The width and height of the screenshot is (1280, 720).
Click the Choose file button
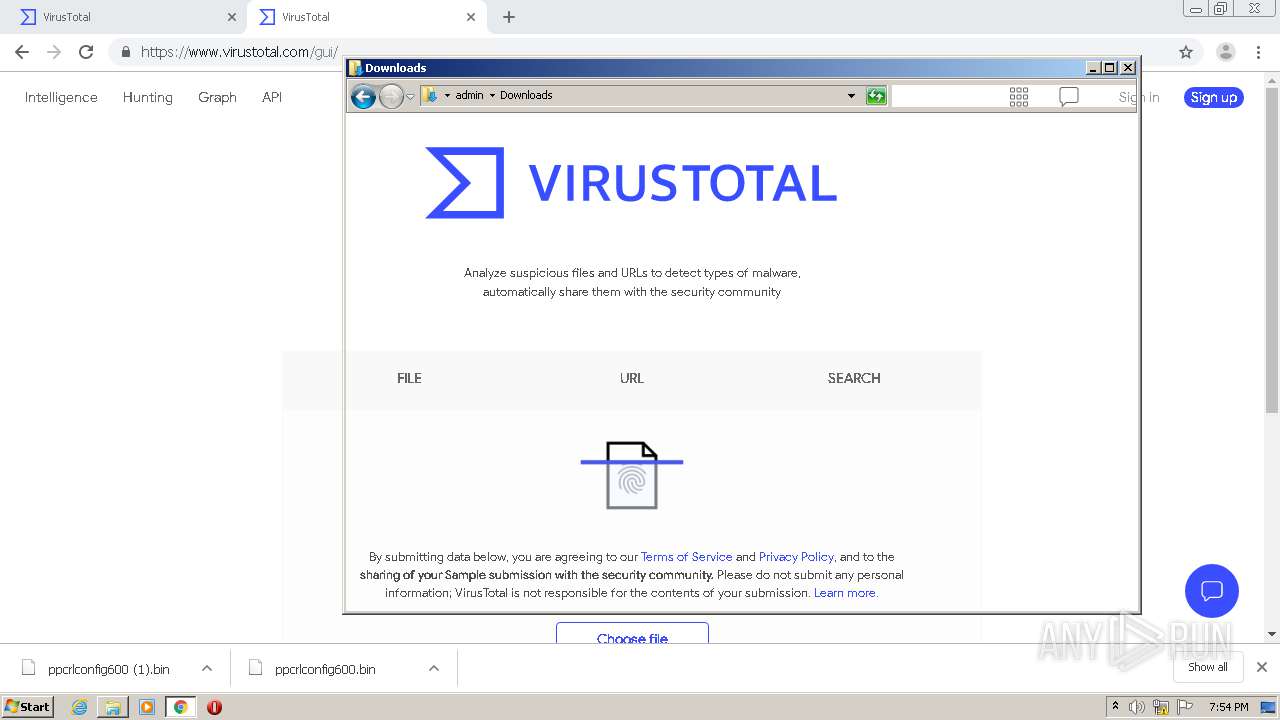[632, 634]
